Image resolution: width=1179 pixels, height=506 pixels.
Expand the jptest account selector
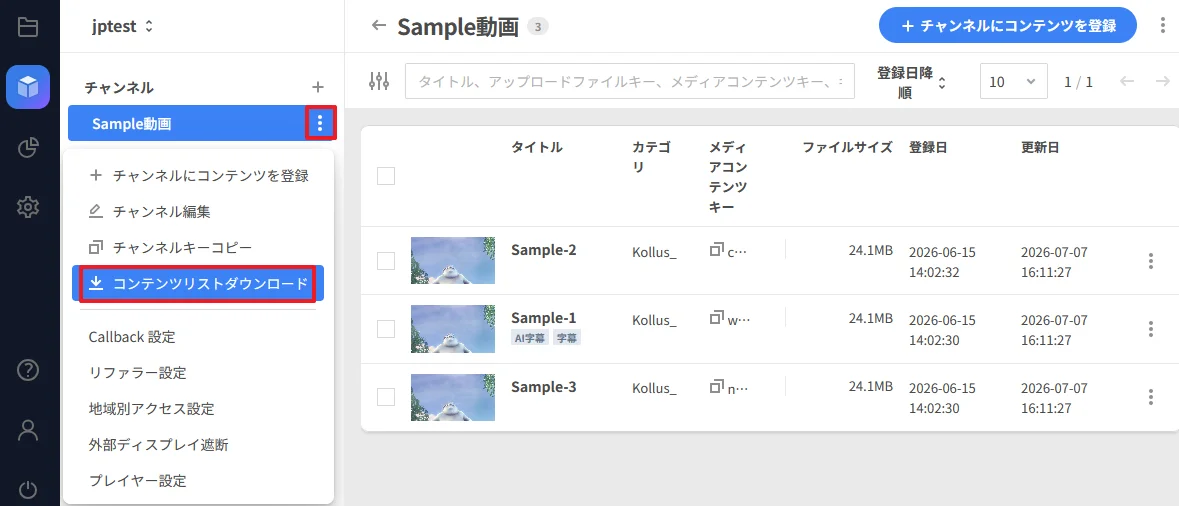pos(123,26)
